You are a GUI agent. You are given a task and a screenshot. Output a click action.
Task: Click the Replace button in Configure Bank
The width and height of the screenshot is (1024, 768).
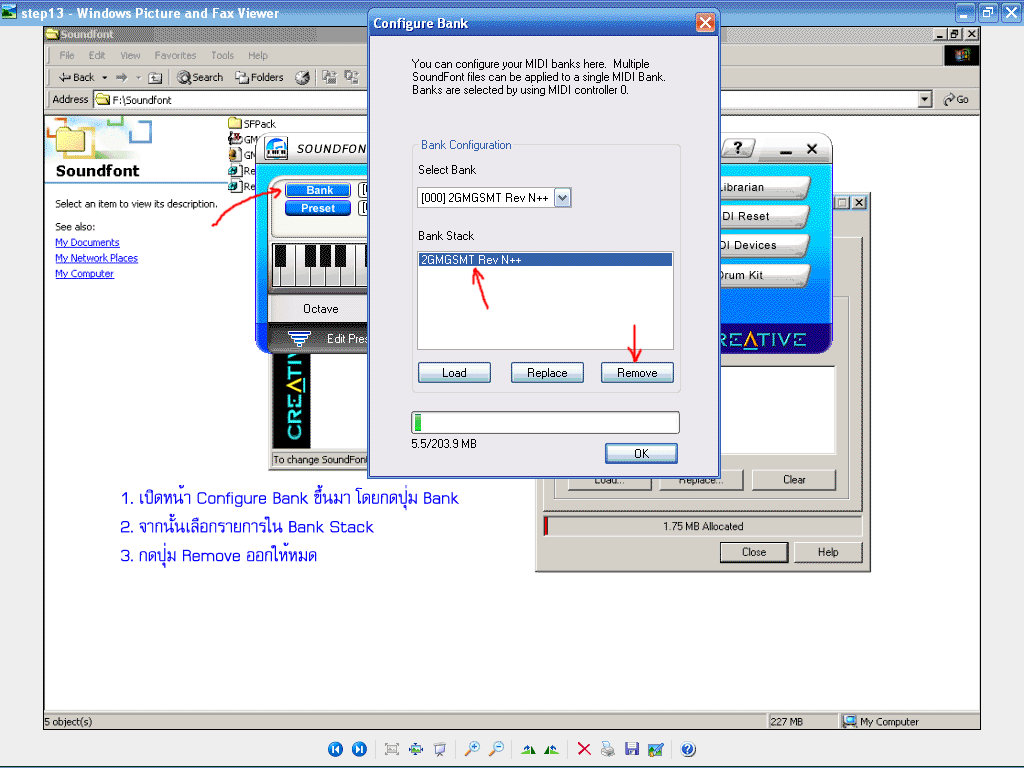point(547,372)
